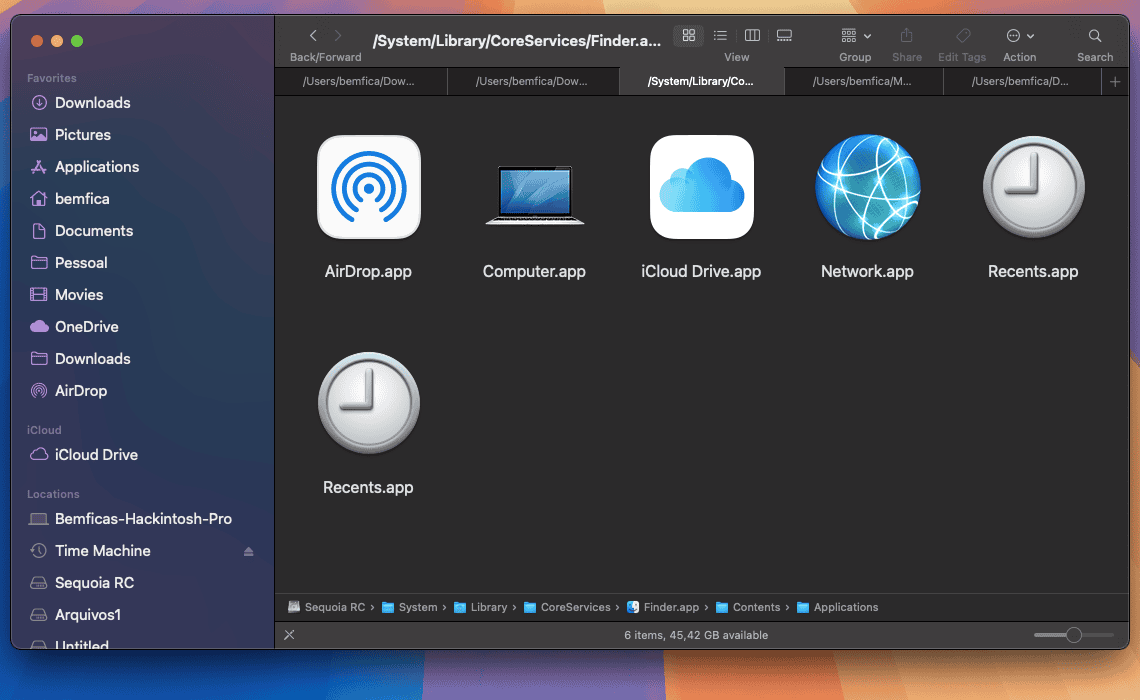Open AirDrop.app
1140x700 pixels.
point(368,187)
